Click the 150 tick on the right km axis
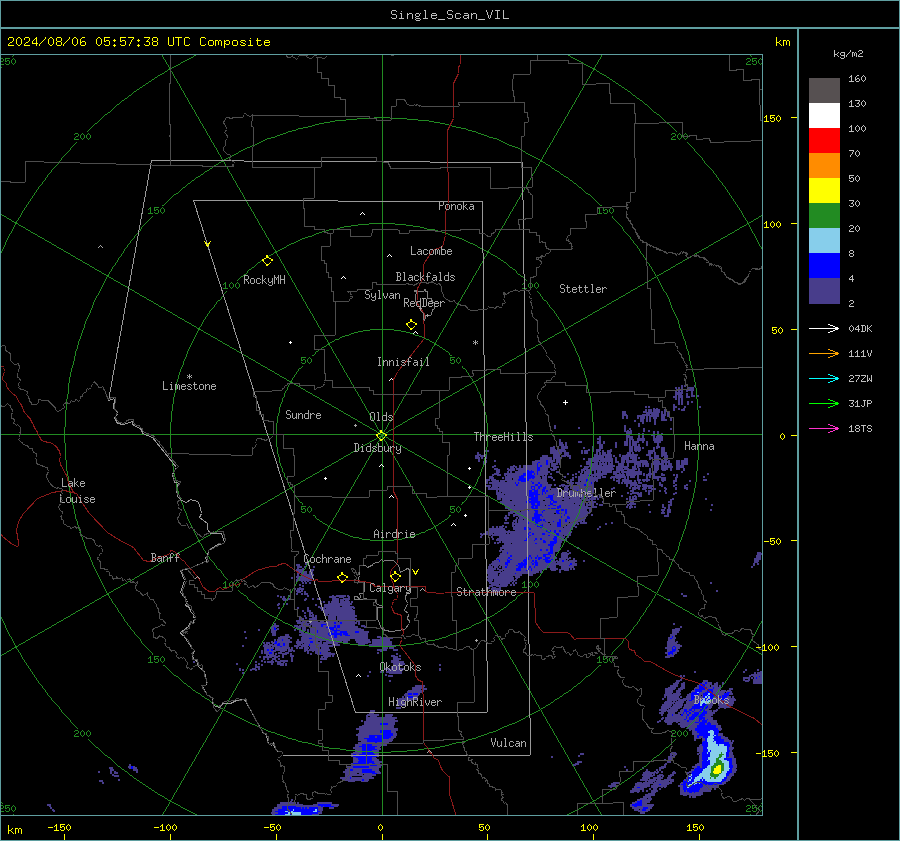Screen dimensions: 900x841 pyautogui.click(x=773, y=118)
